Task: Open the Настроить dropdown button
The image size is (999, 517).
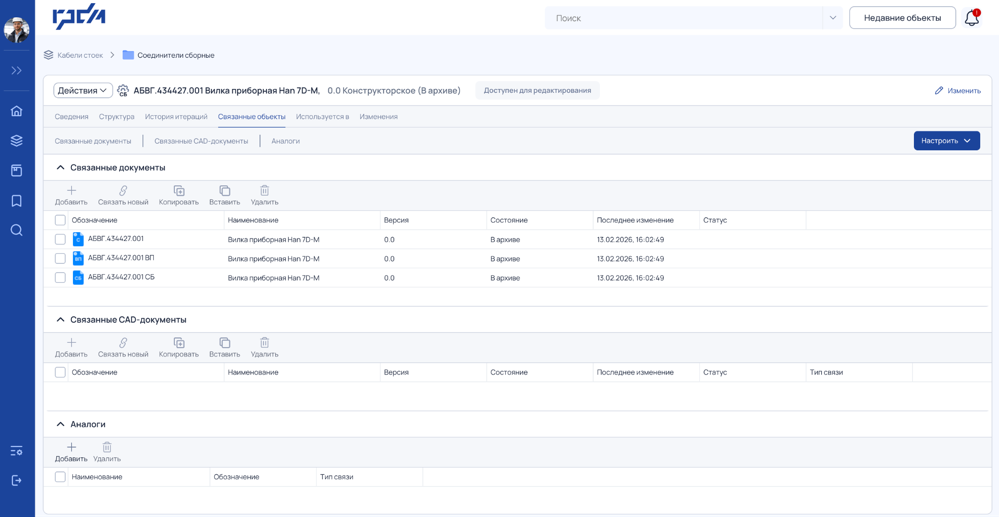Action: [x=946, y=141]
